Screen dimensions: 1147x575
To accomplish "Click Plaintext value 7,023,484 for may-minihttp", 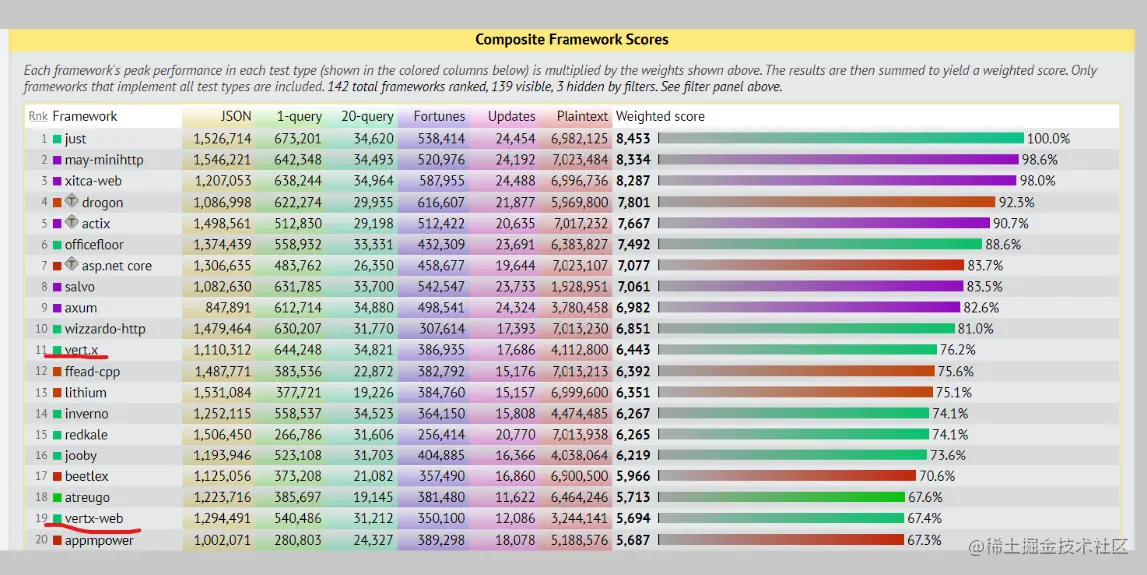I will point(579,160).
